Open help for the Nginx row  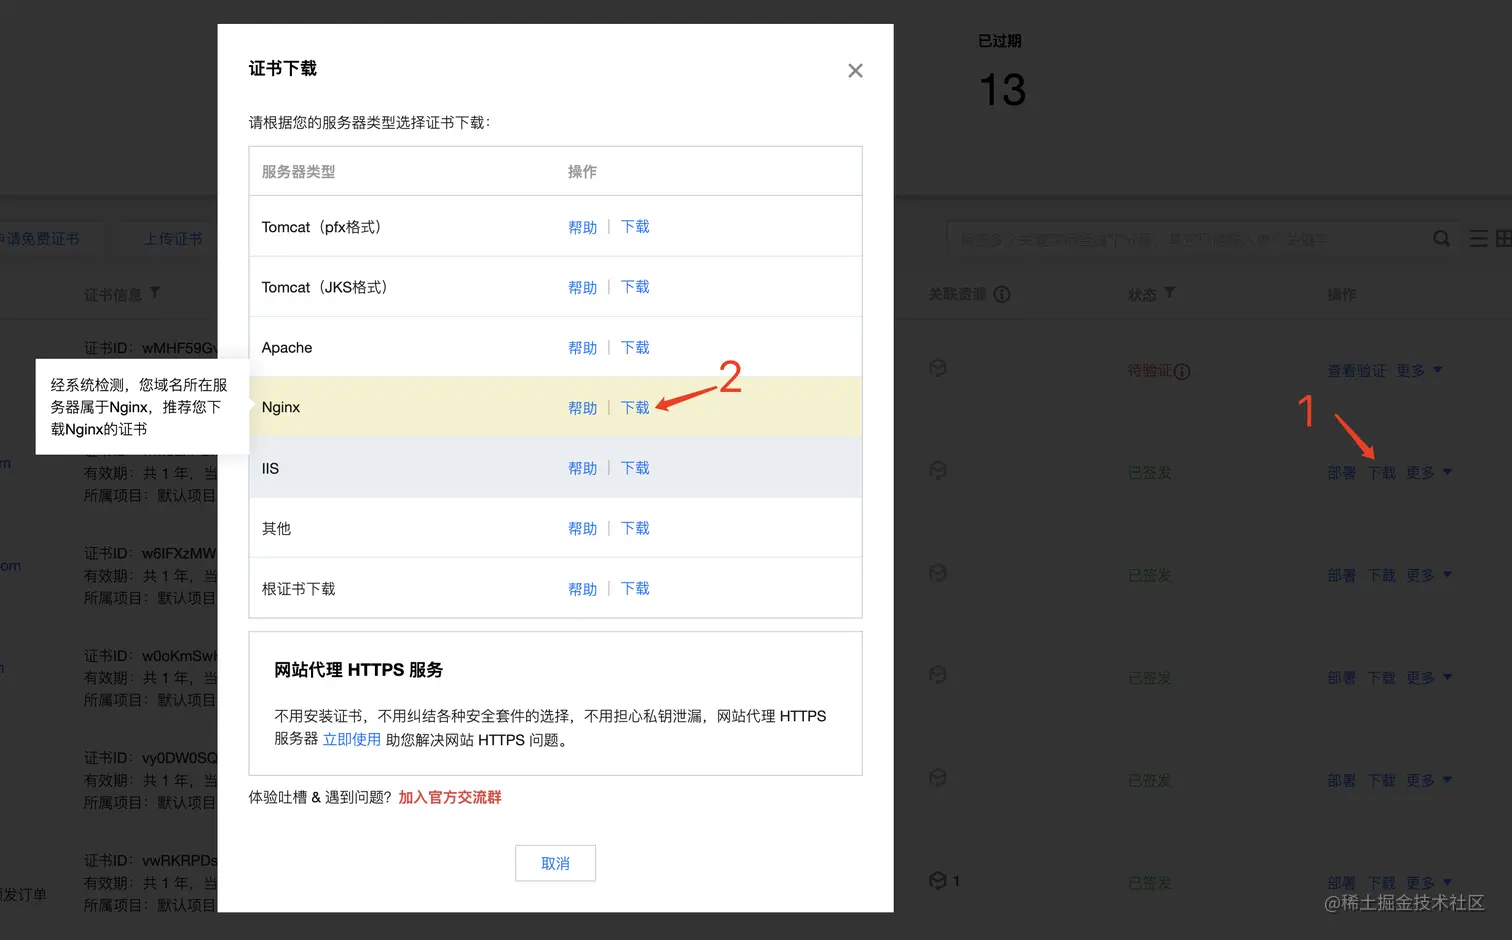(x=582, y=408)
